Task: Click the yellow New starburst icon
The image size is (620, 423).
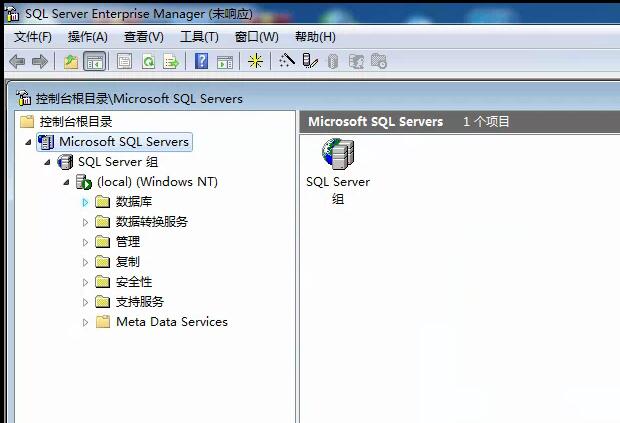Action: coord(255,61)
